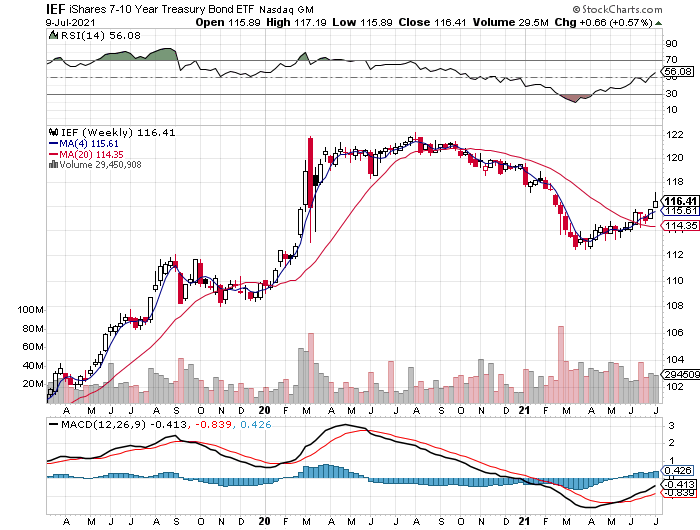Click the 108 price axis label
The width and height of the screenshot is (700, 530).
pos(675,306)
